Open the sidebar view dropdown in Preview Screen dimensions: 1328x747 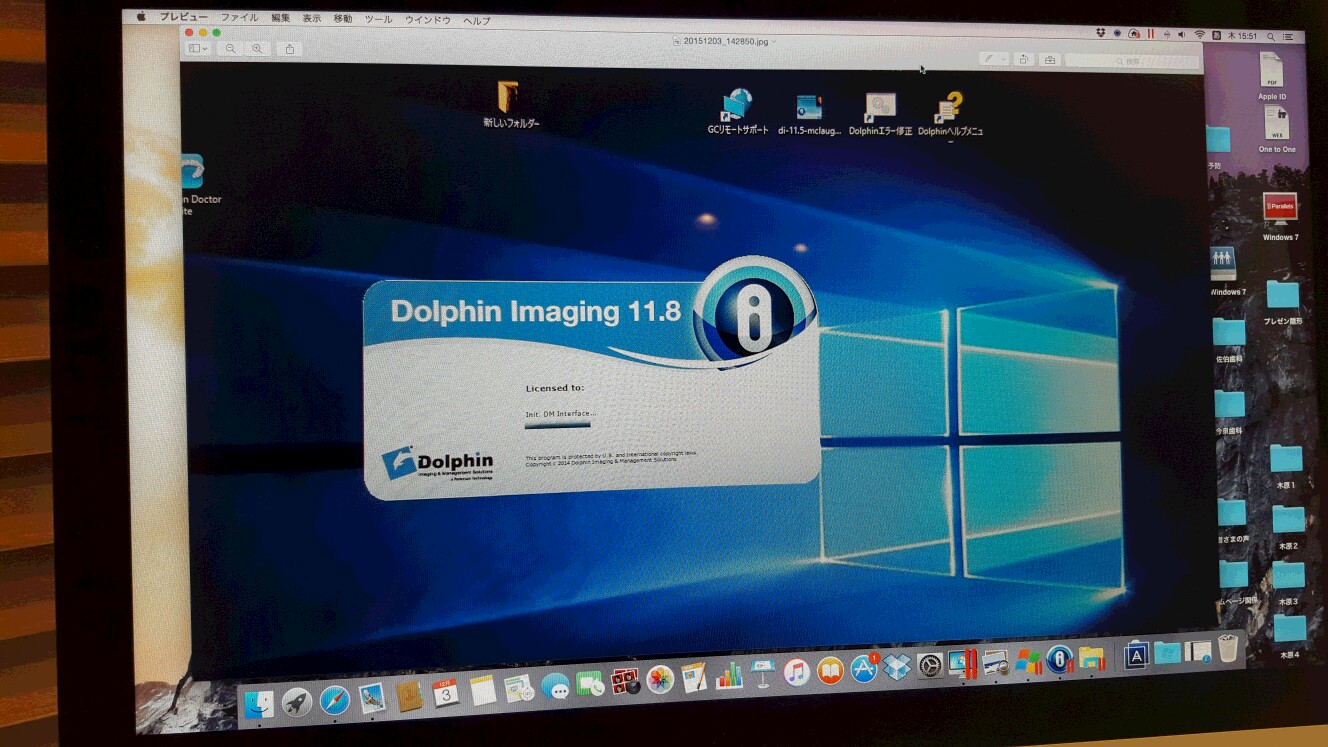tap(198, 48)
